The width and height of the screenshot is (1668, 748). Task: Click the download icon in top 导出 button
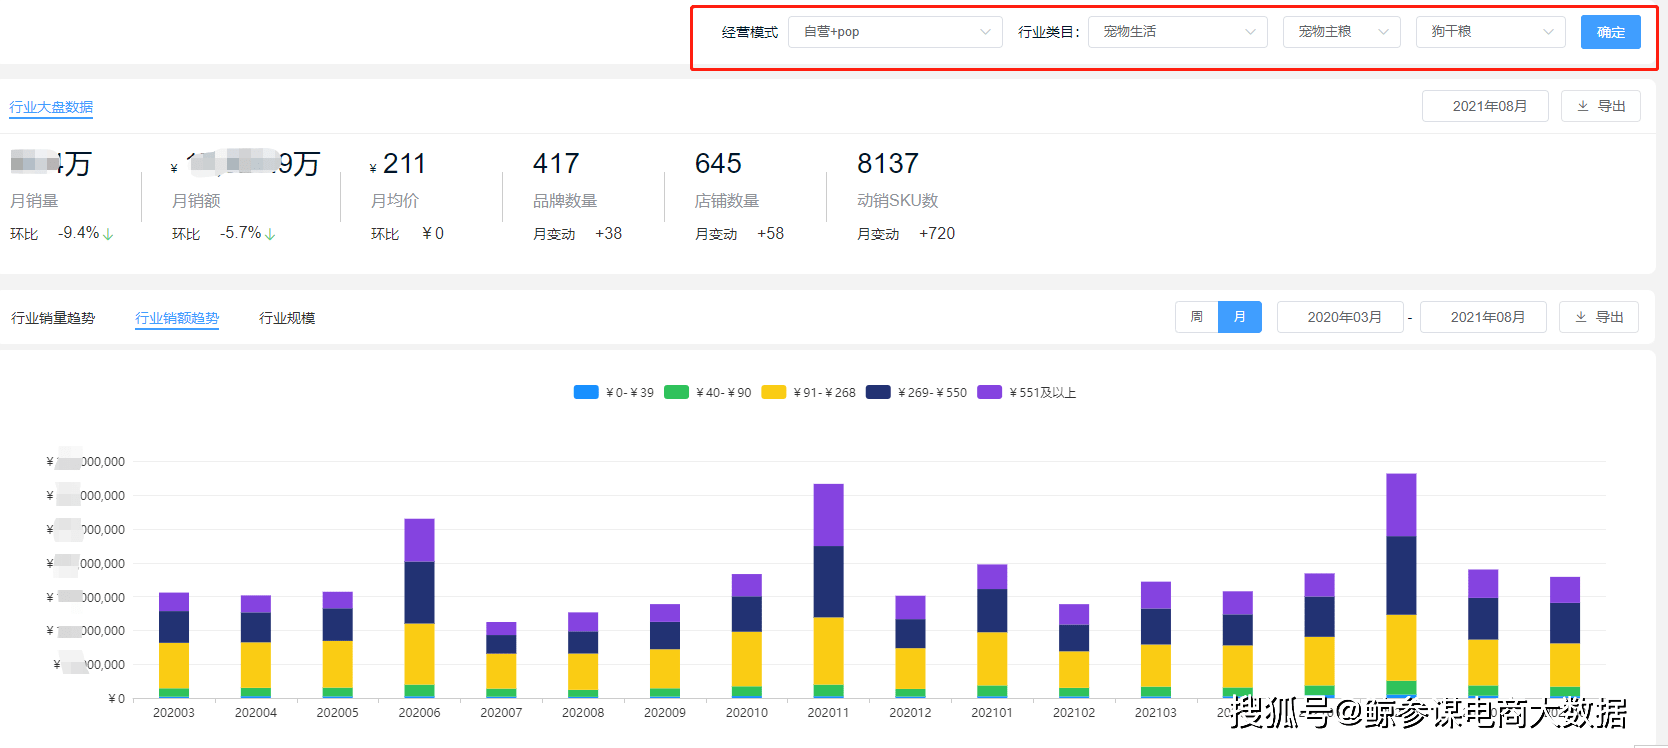[1583, 106]
